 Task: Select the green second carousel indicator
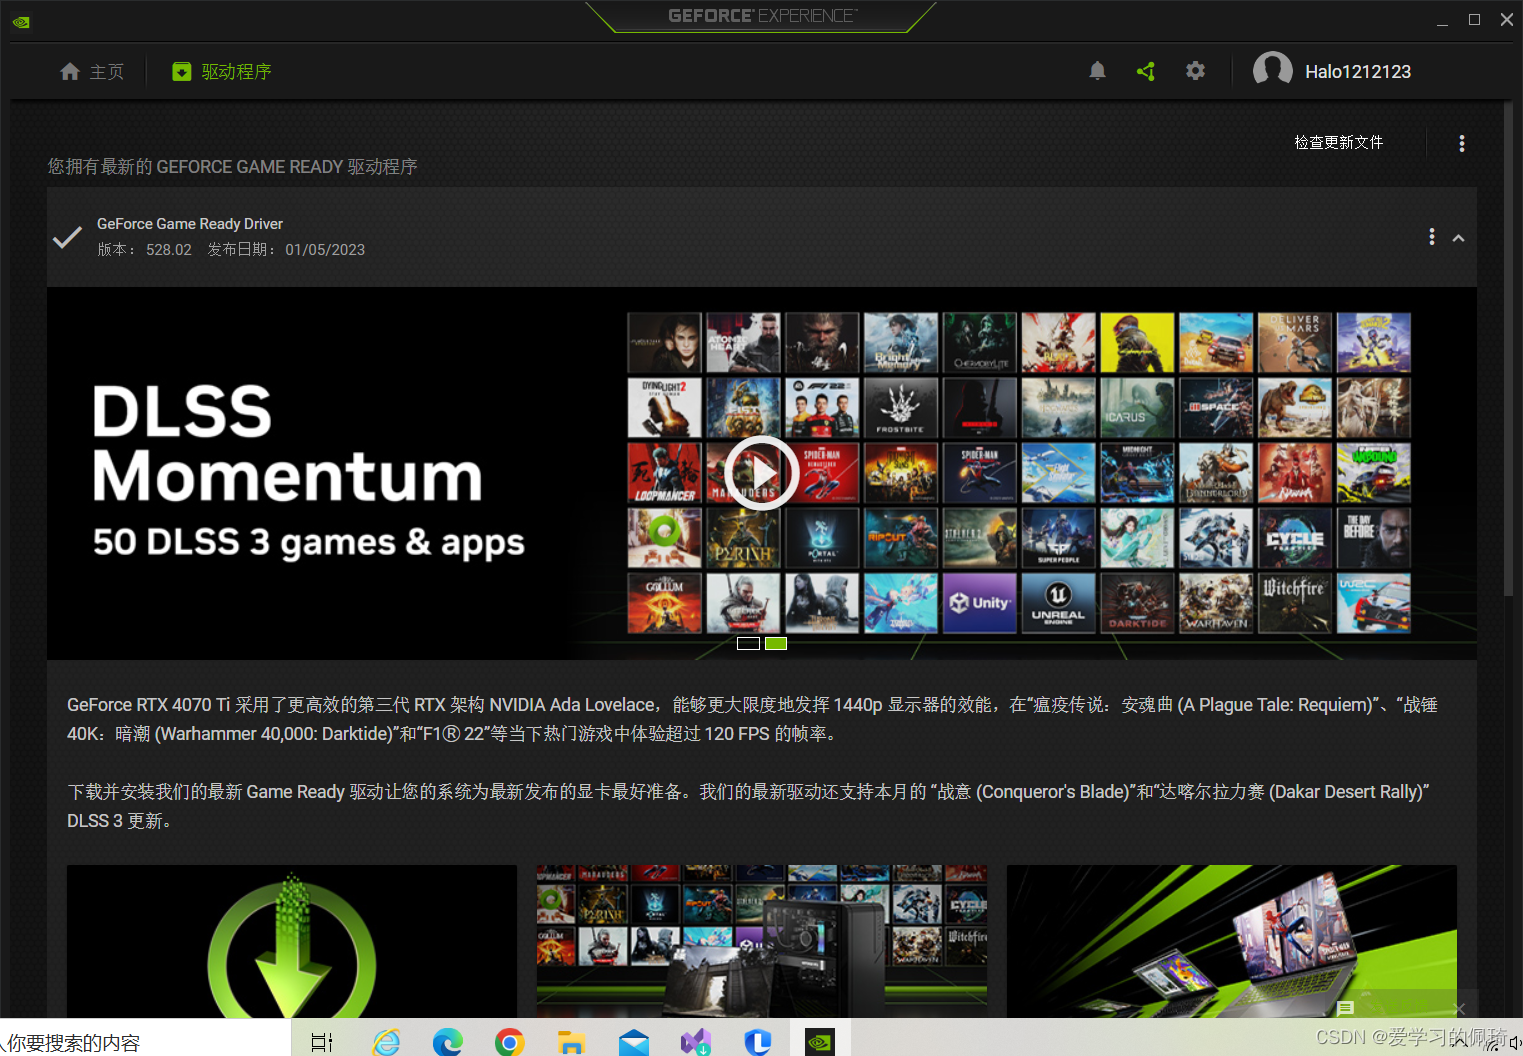pos(776,643)
